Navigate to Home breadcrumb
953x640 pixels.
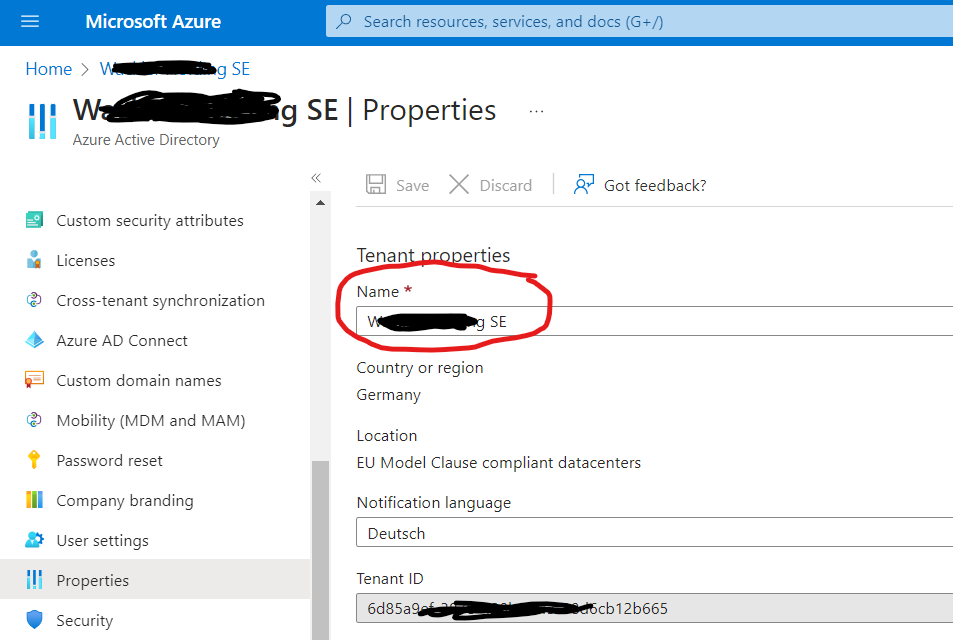pyautogui.click(x=49, y=69)
